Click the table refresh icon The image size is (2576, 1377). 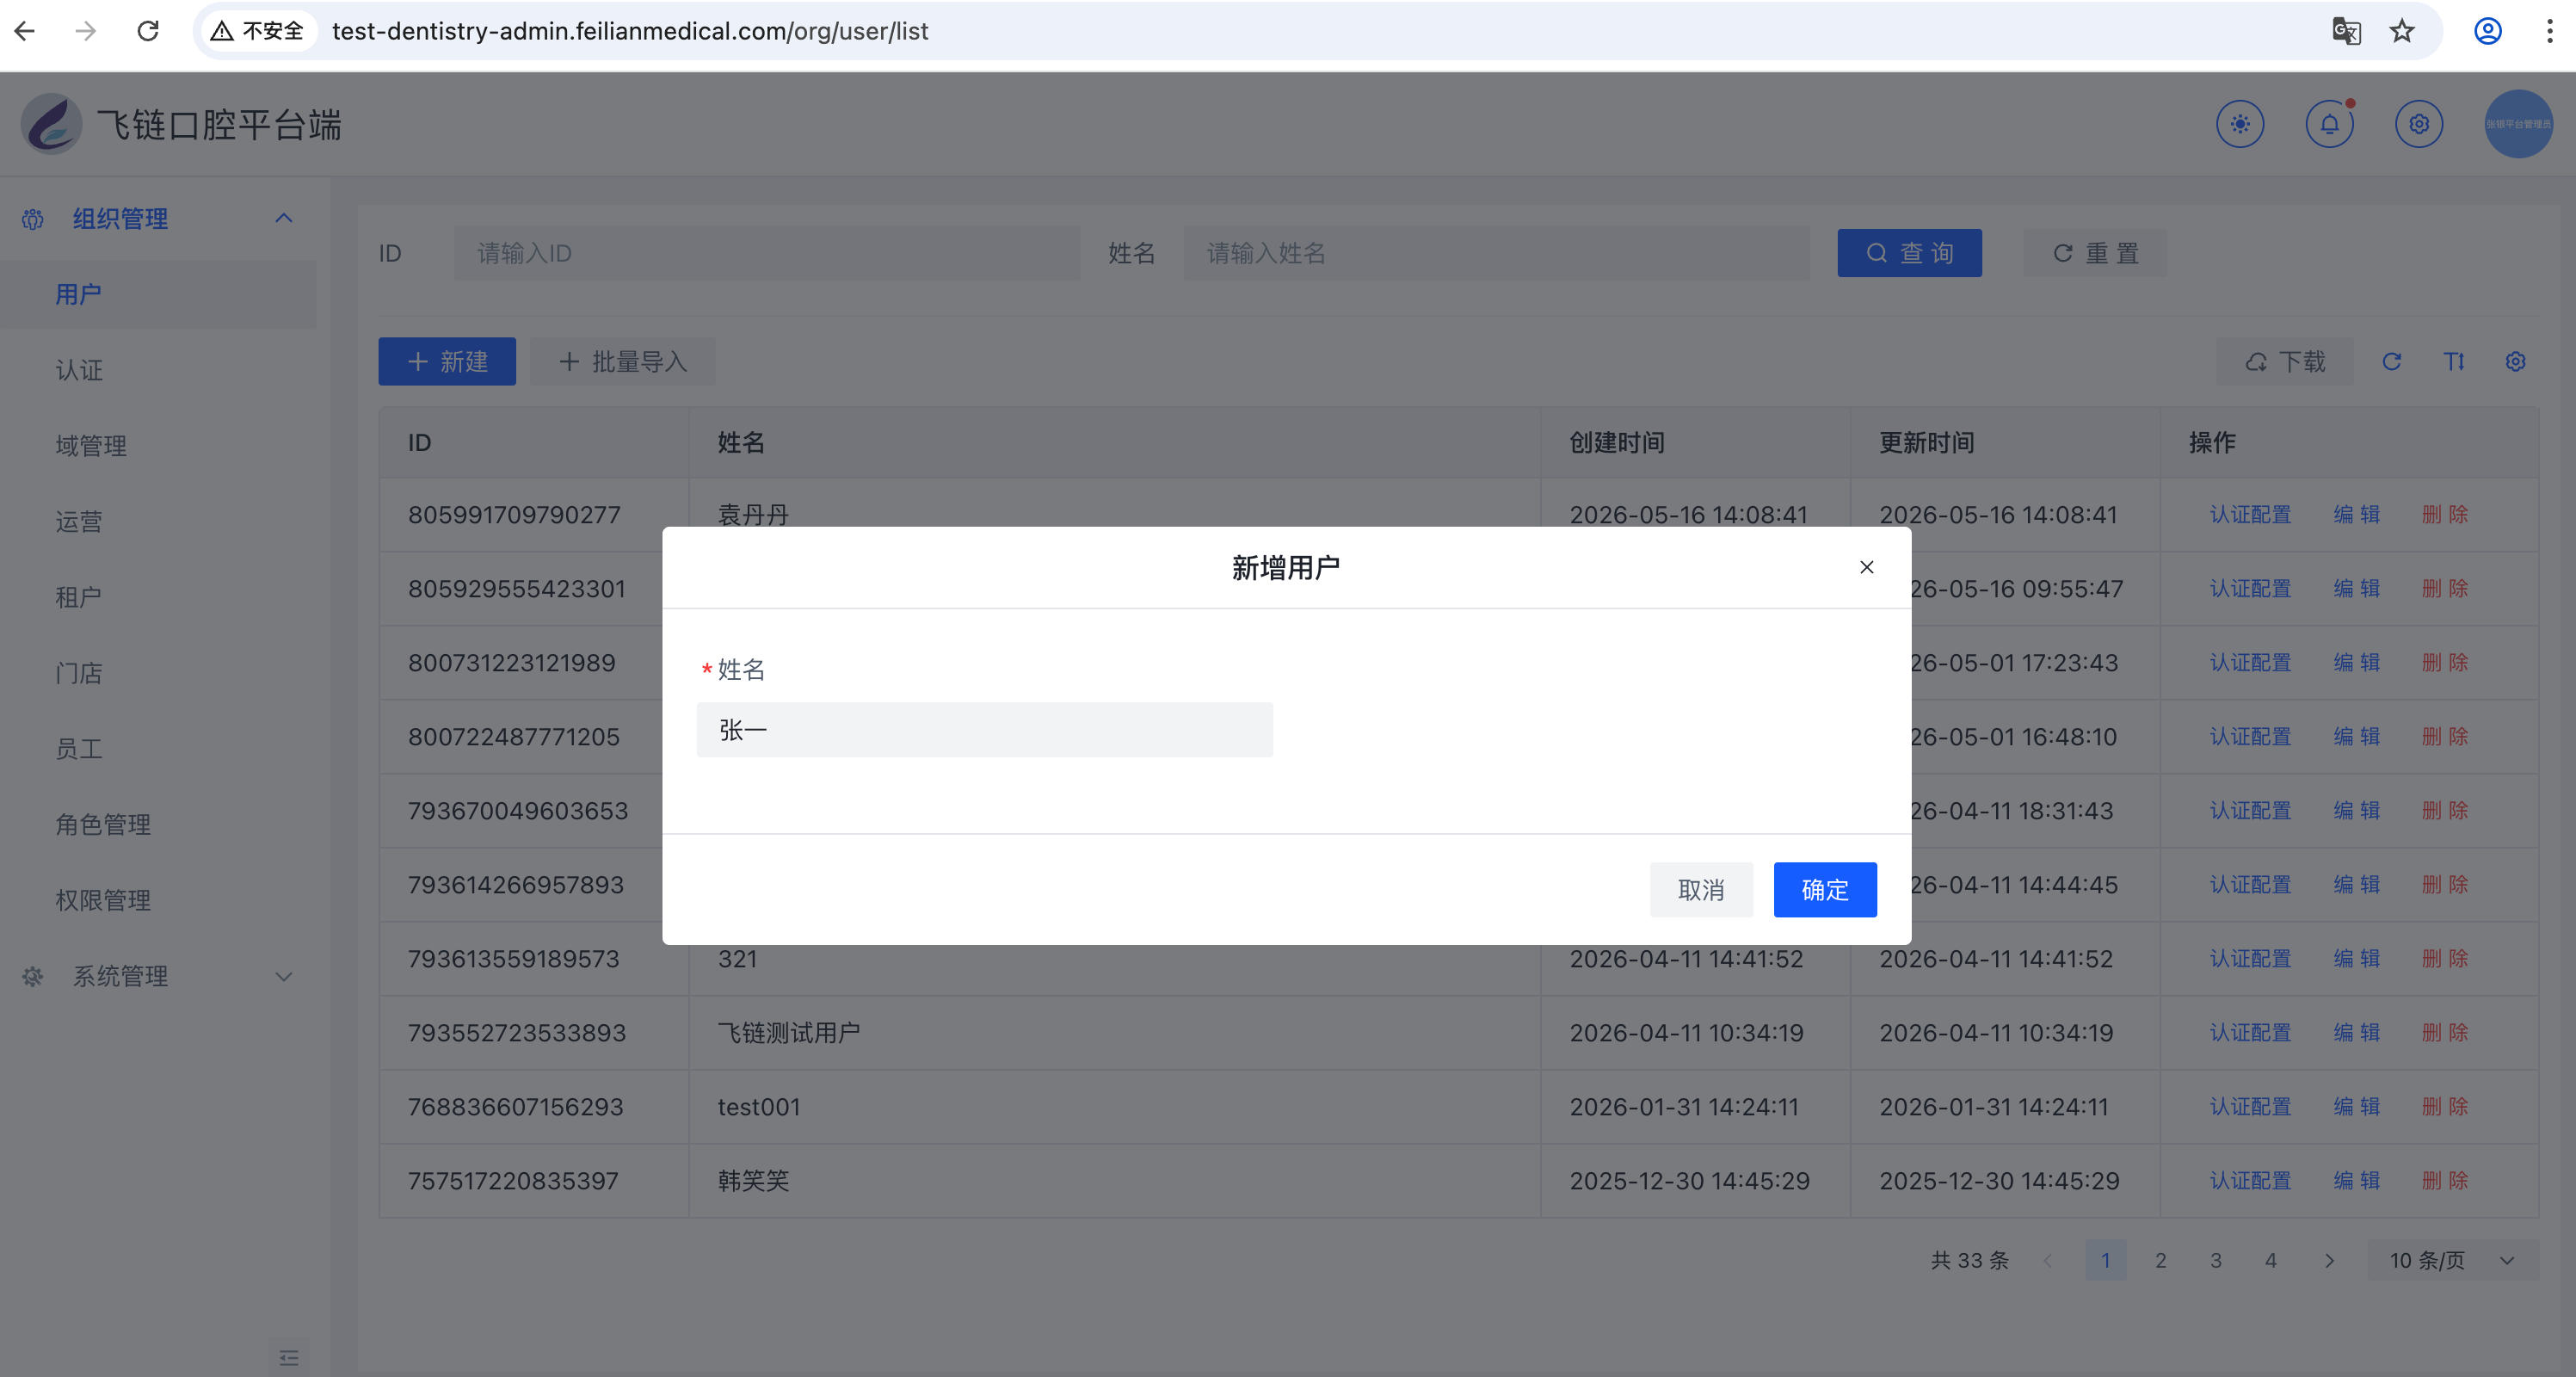tap(2391, 361)
